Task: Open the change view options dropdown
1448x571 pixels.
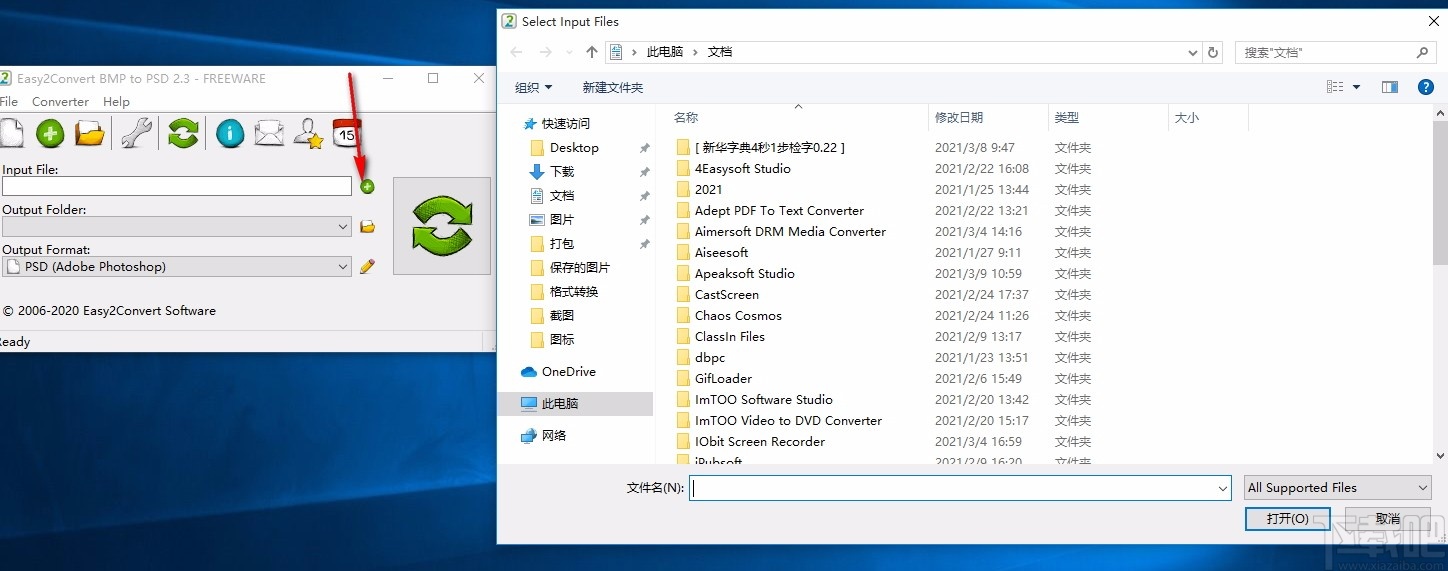Action: point(1356,87)
